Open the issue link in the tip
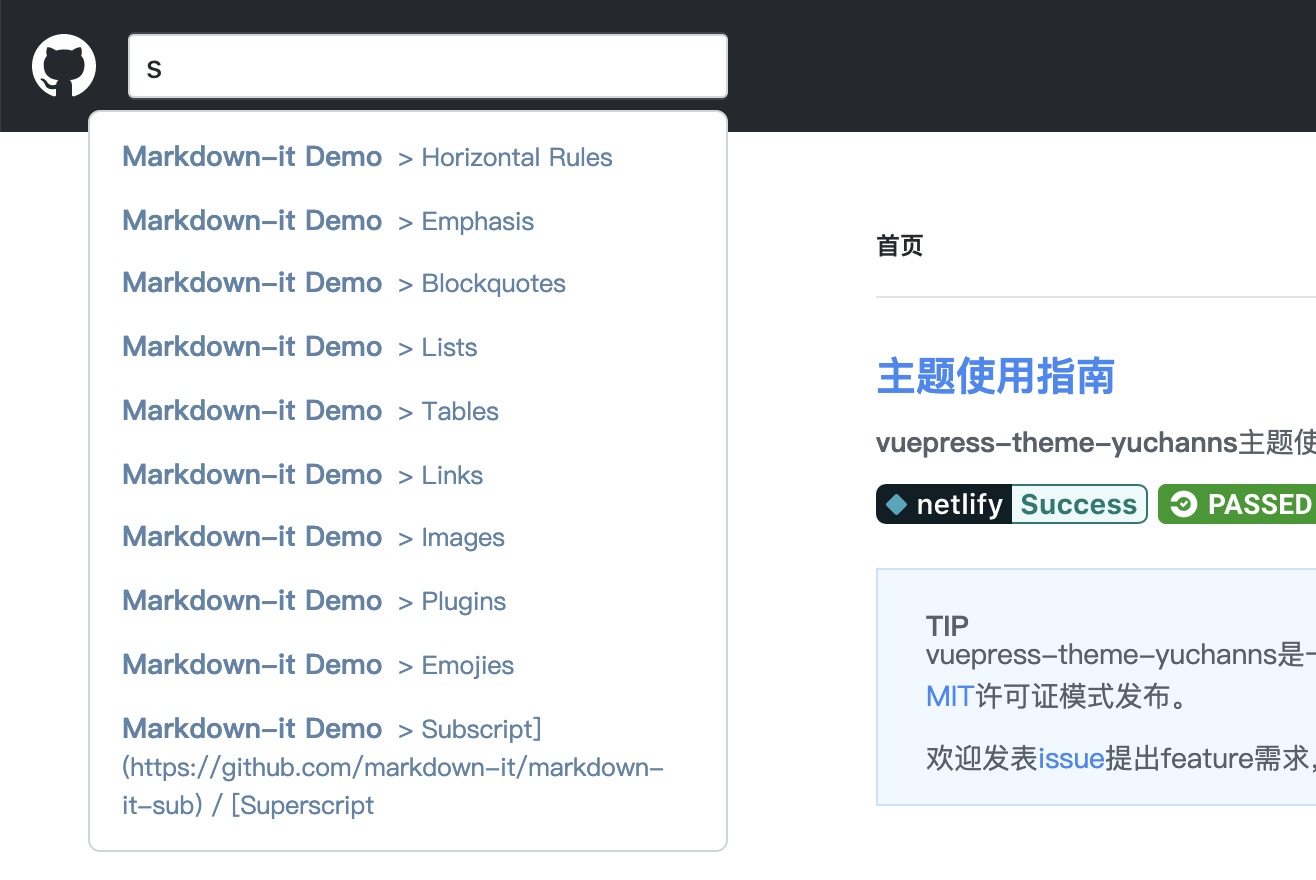1316x880 pixels. (x=1071, y=759)
